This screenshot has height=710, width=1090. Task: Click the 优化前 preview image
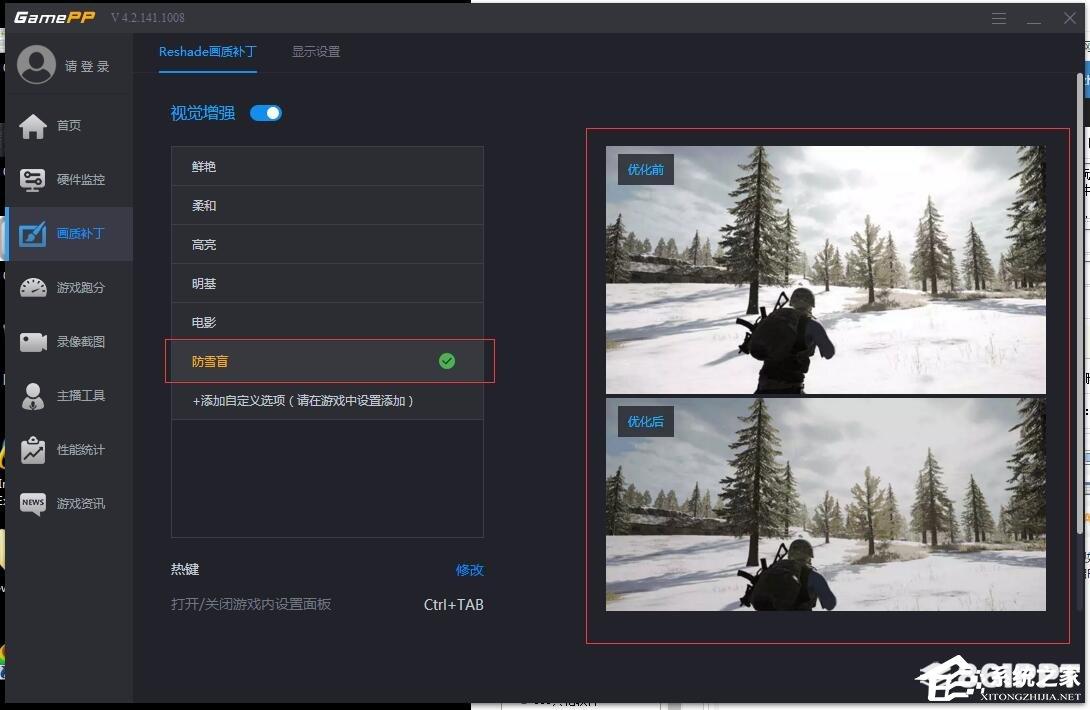(x=826, y=270)
